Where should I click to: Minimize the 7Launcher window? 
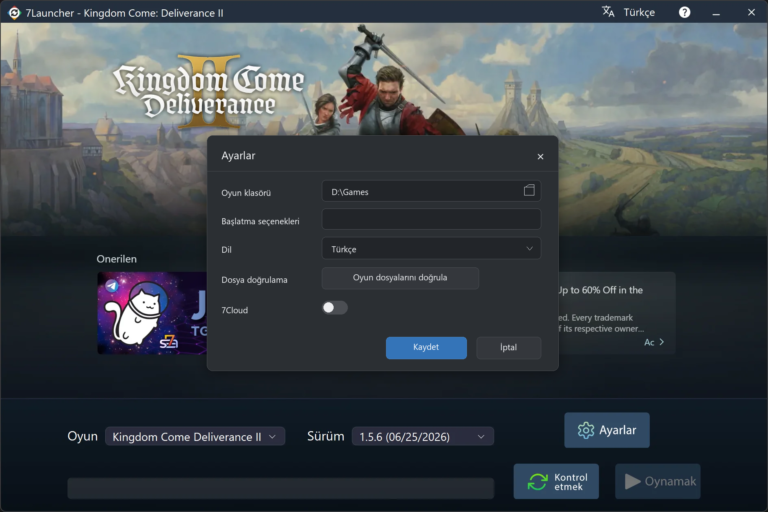716,13
